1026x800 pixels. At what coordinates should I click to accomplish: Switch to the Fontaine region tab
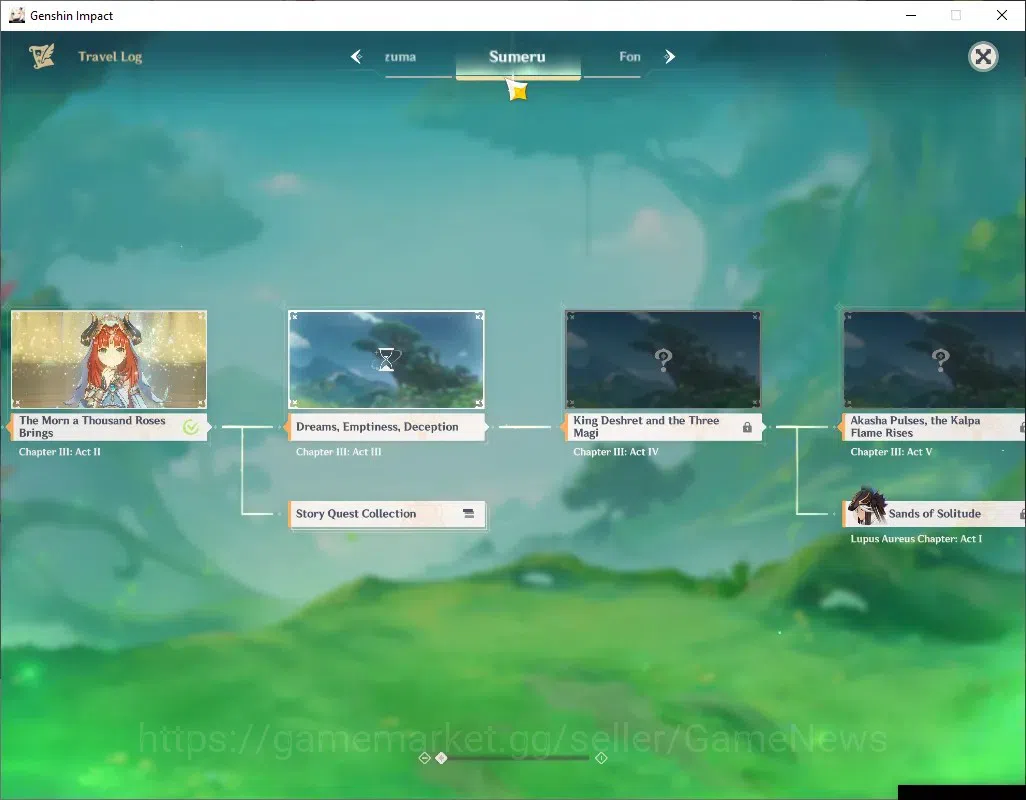(x=629, y=57)
